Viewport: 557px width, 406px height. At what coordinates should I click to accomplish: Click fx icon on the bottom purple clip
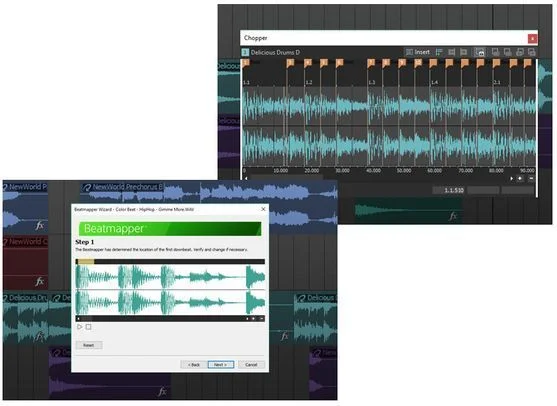click(x=162, y=391)
